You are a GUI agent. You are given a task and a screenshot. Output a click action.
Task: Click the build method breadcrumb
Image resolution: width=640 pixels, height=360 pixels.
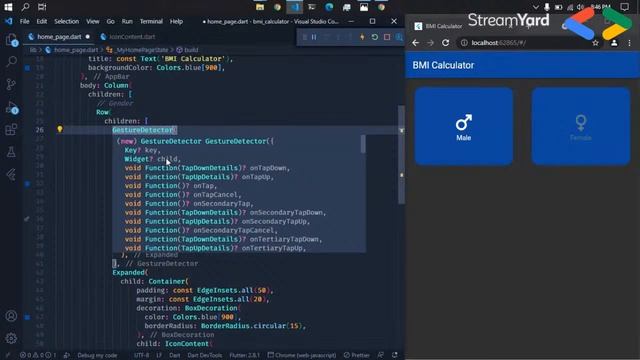[191, 50]
